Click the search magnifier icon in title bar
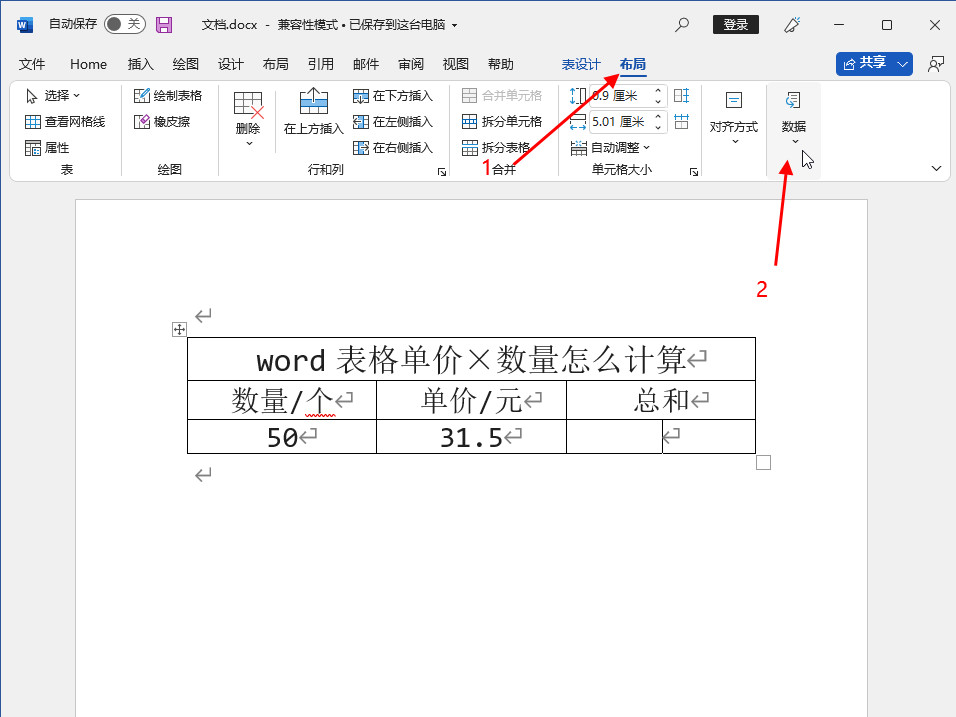 click(x=682, y=24)
